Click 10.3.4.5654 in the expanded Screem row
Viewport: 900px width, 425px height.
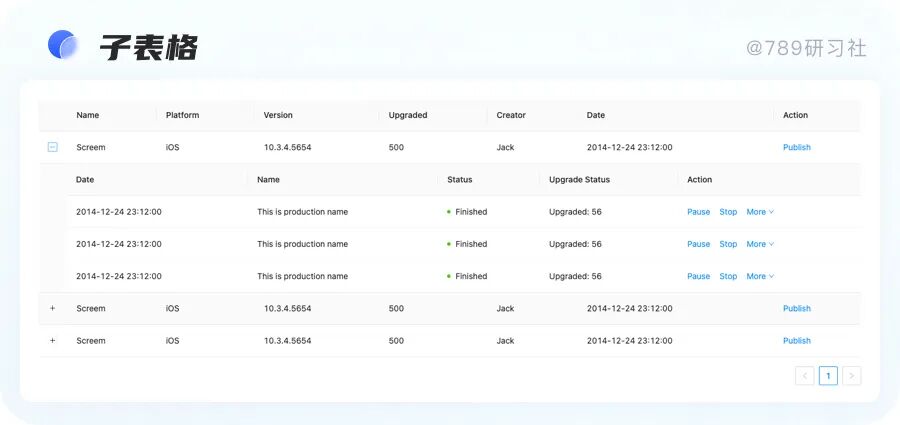(x=288, y=148)
